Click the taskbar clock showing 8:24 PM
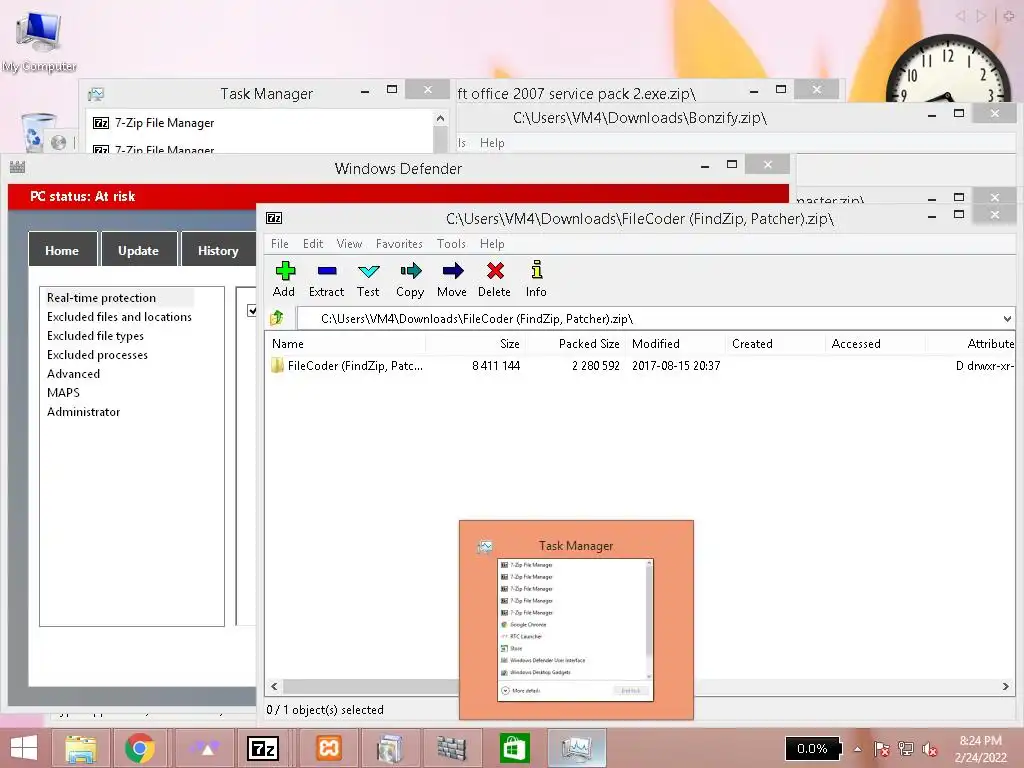The image size is (1024, 768). click(980, 749)
